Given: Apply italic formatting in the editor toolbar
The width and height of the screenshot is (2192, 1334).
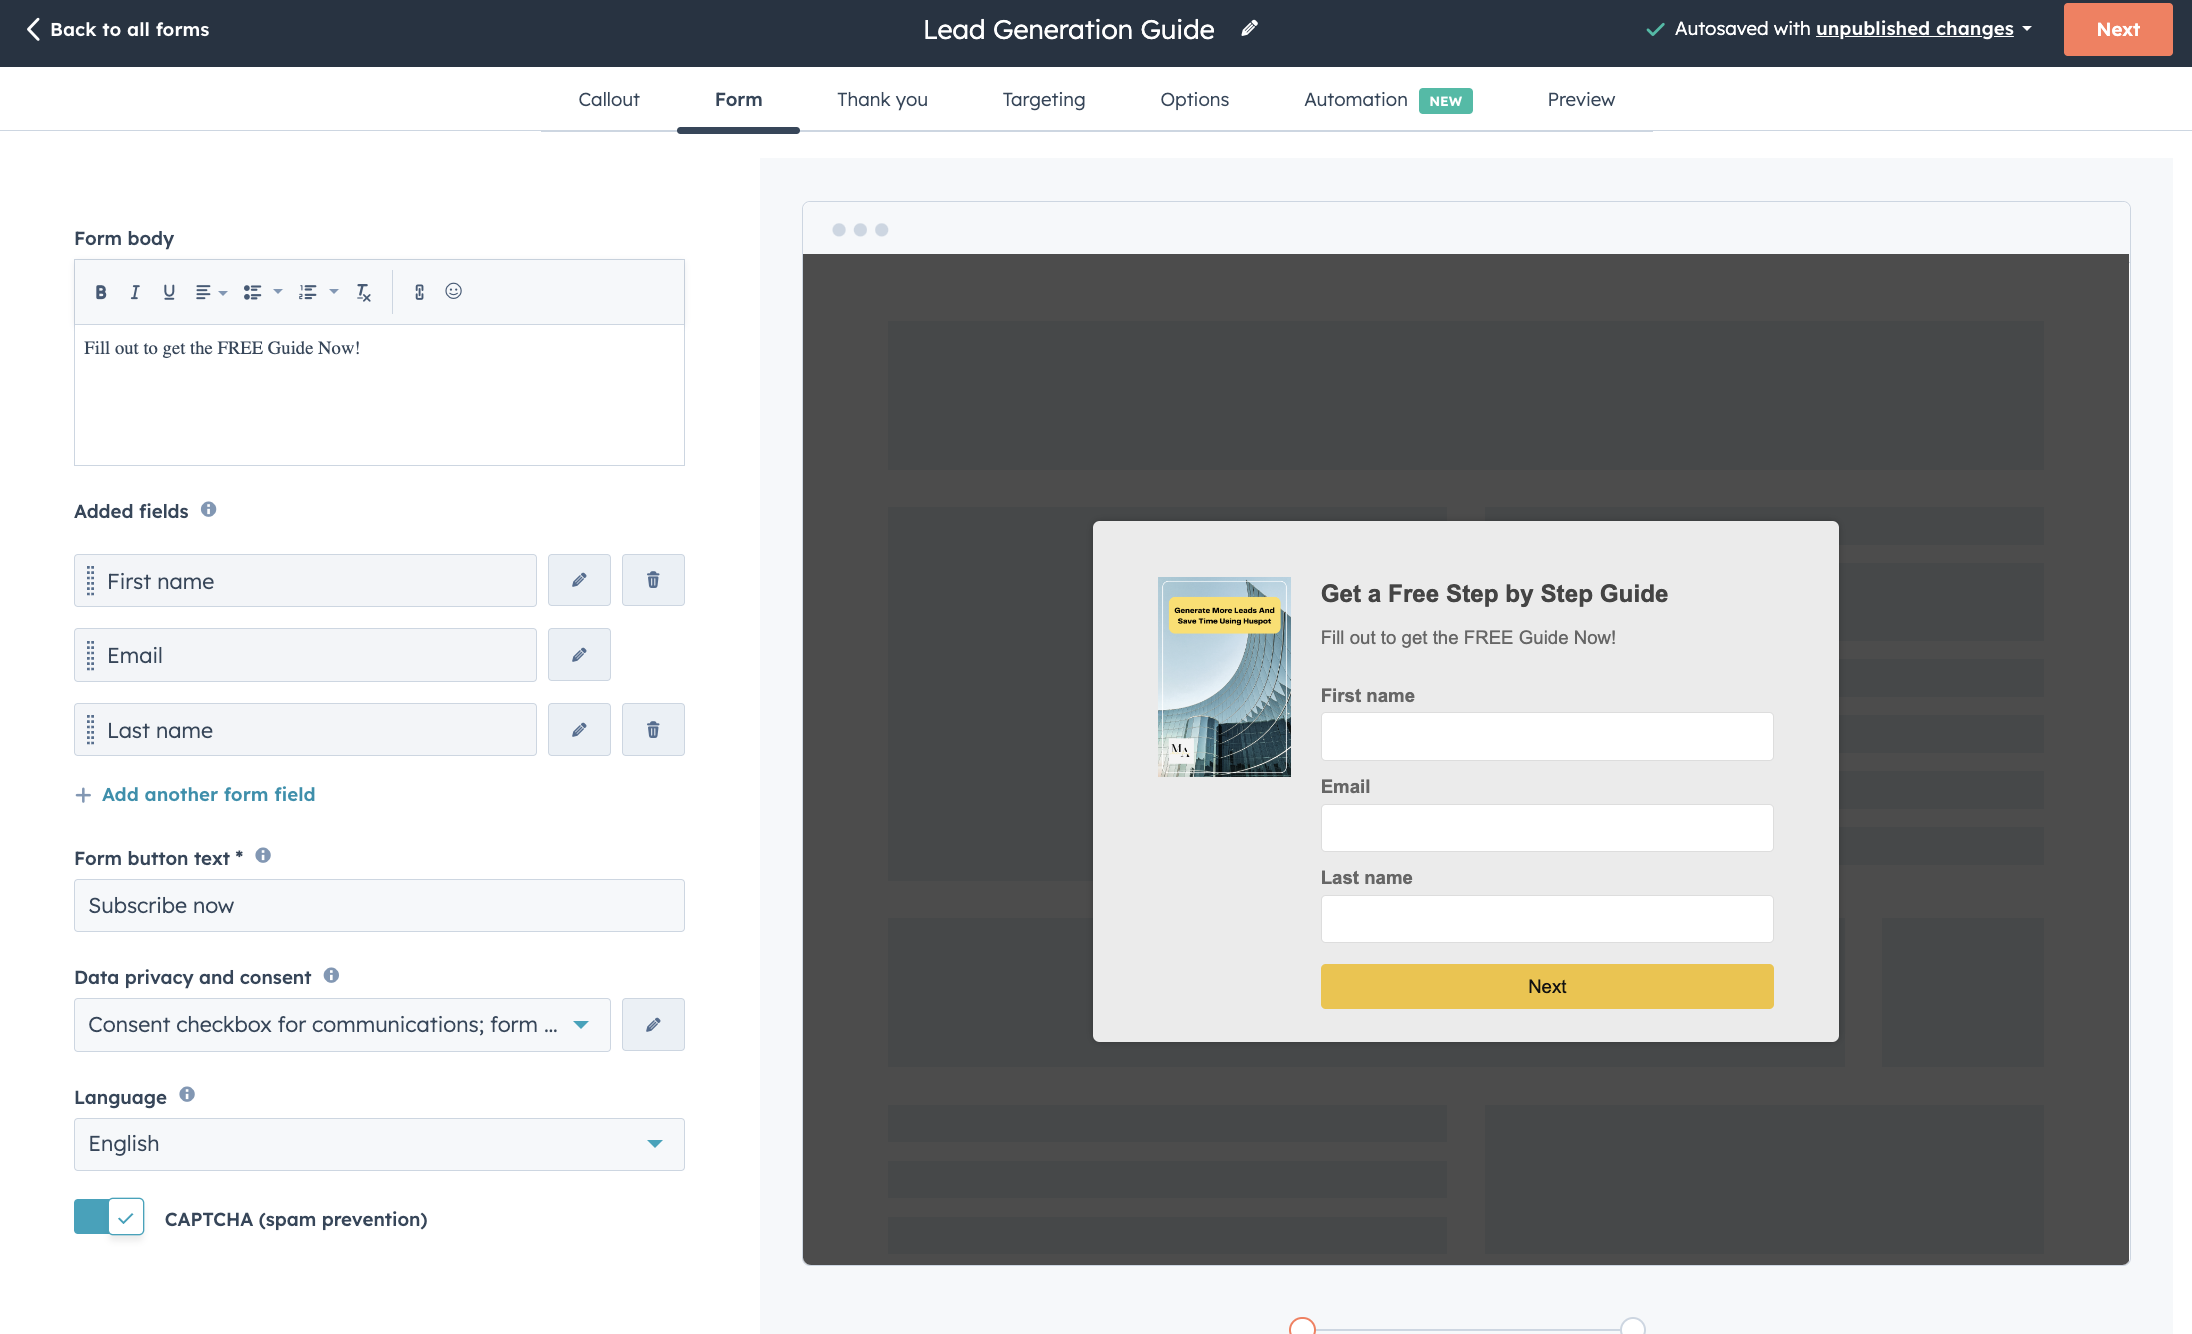Looking at the screenshot, I should [x=135, y=292].
